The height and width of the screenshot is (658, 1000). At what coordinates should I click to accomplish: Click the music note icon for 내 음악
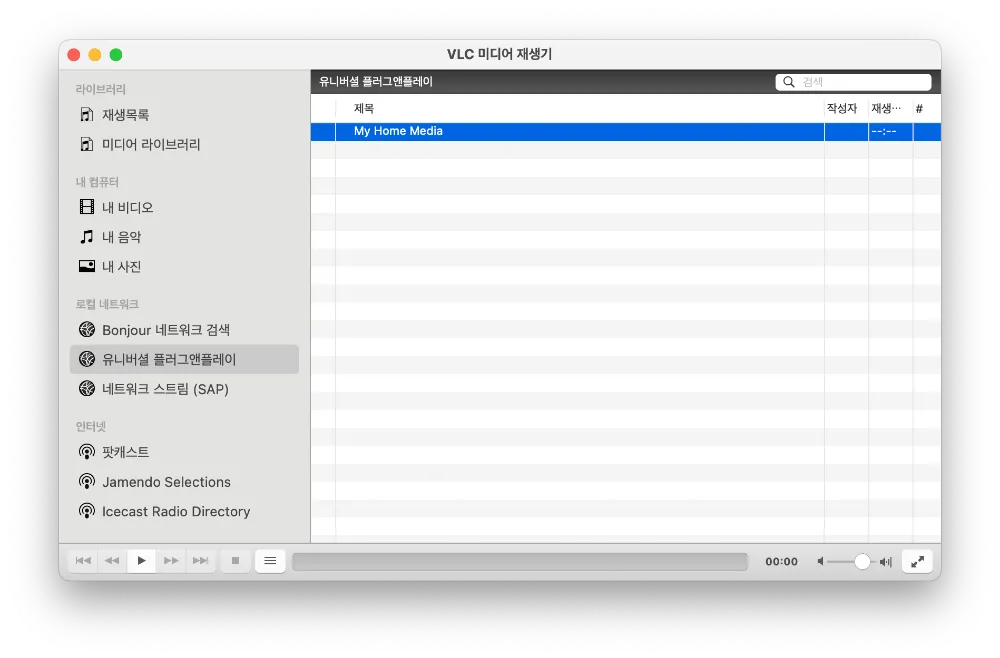[87, 237]
